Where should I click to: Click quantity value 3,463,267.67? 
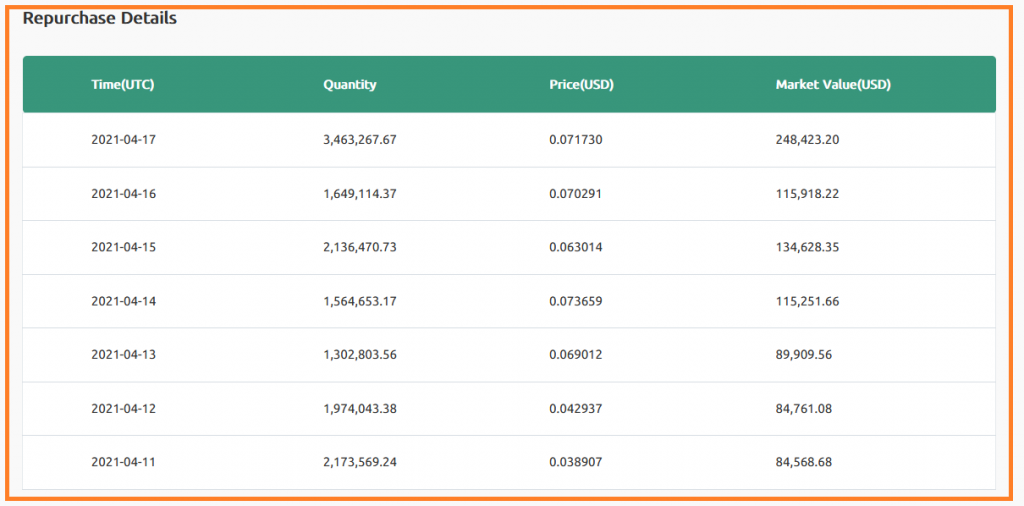[360, 140]
